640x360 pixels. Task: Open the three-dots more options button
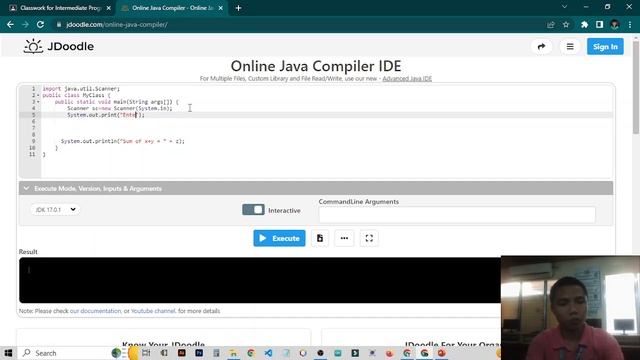344,238
